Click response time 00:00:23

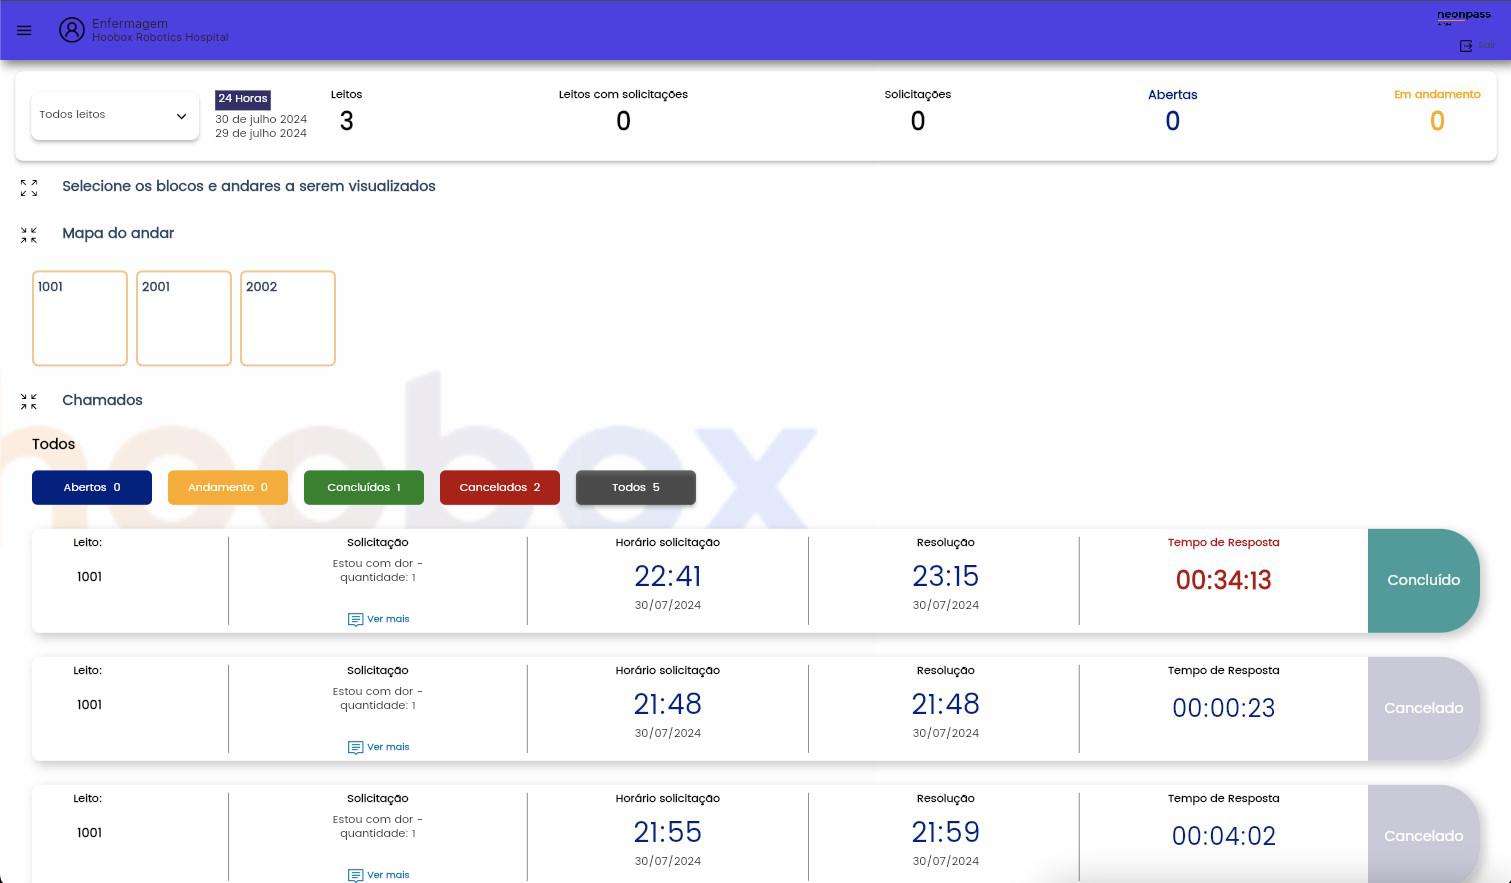tap(1223, 708)
